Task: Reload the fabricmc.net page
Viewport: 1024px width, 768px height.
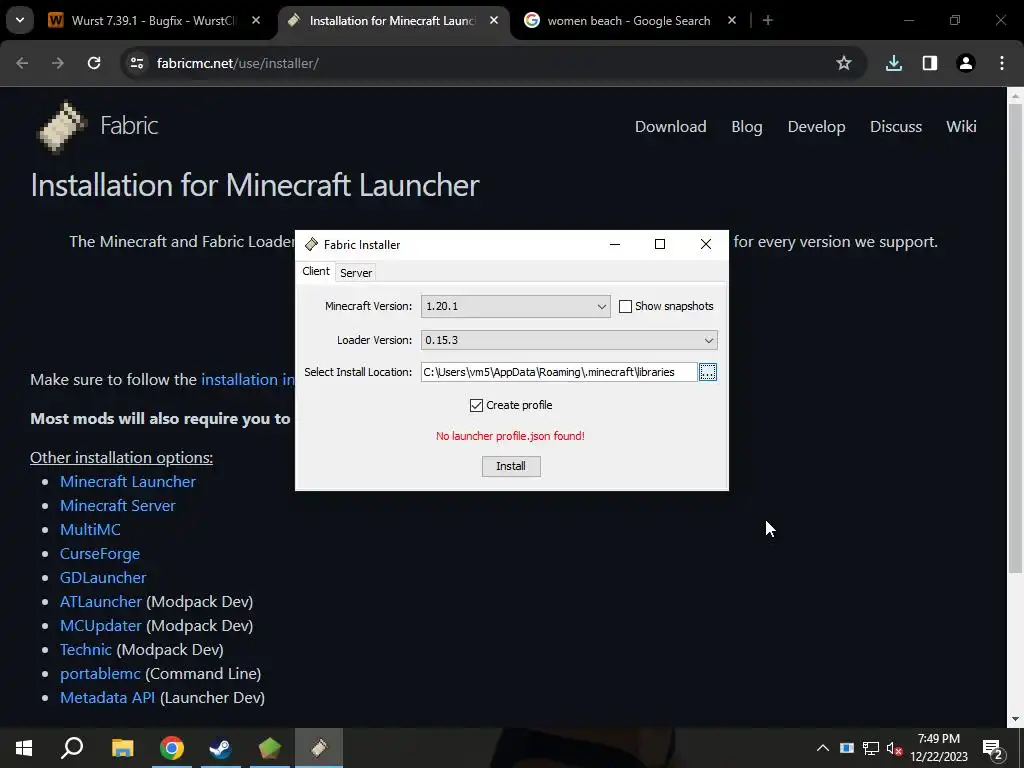Action: pyautogui.click(x=94, y=63)
